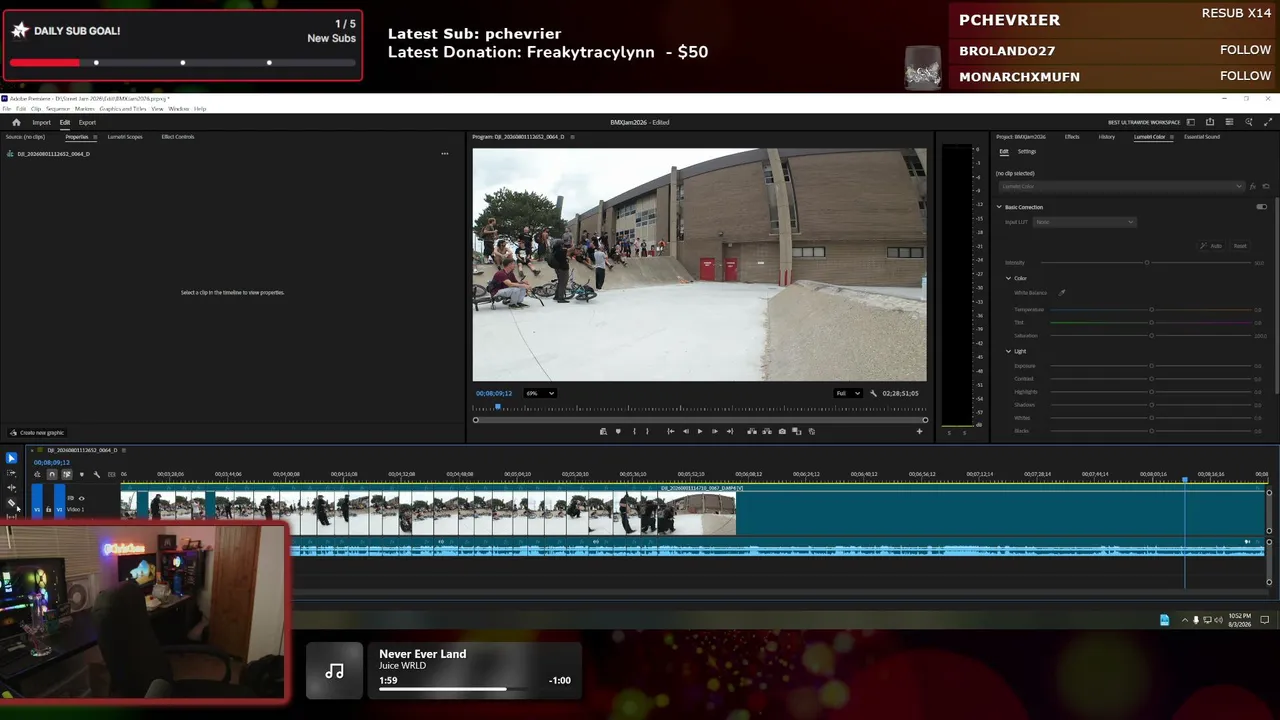Open the Lumetri Color effect selector dropdown
The width and height of the screenshot is (1280, 720).
coord(1122,186)
